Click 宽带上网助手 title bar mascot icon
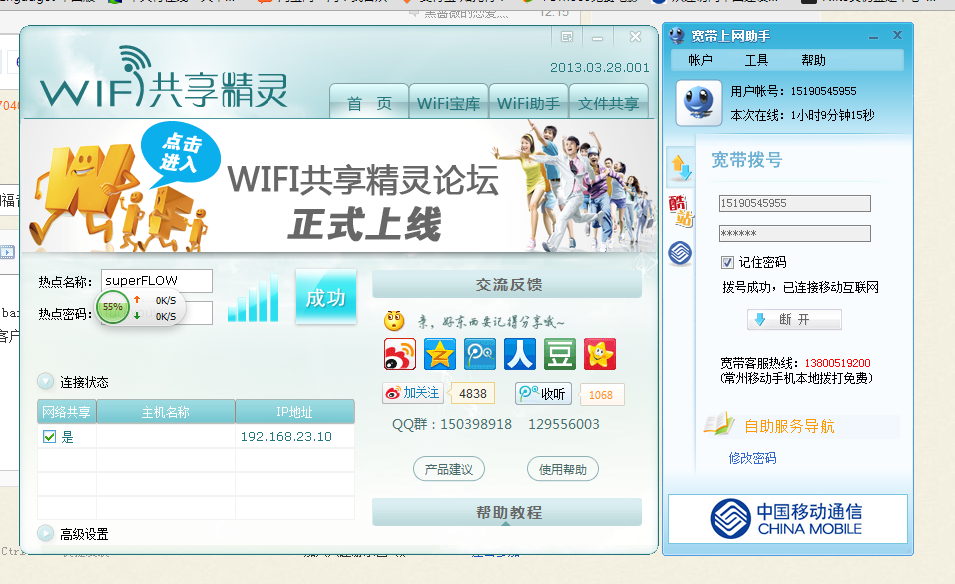 [677, 36]
